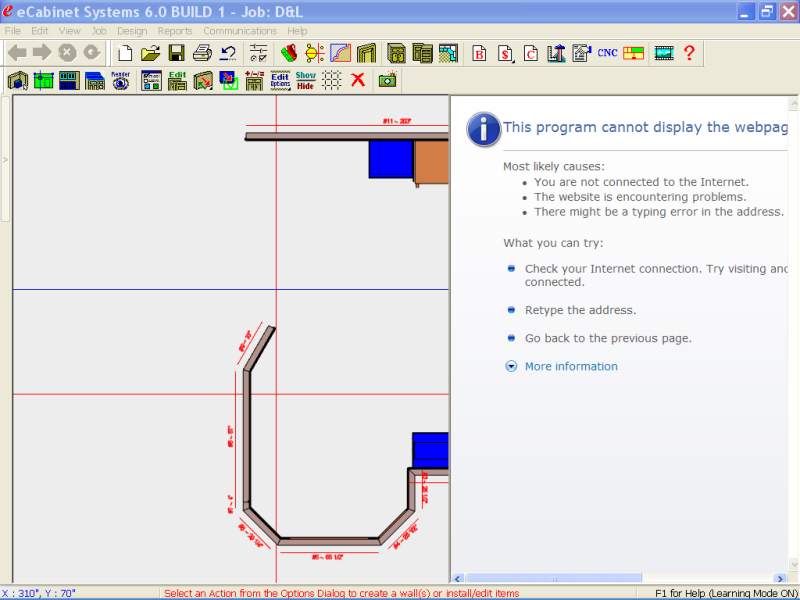Open the Reports menu
Screen dimensions: 800x600
pyautogui.click(x=174, y=31)
